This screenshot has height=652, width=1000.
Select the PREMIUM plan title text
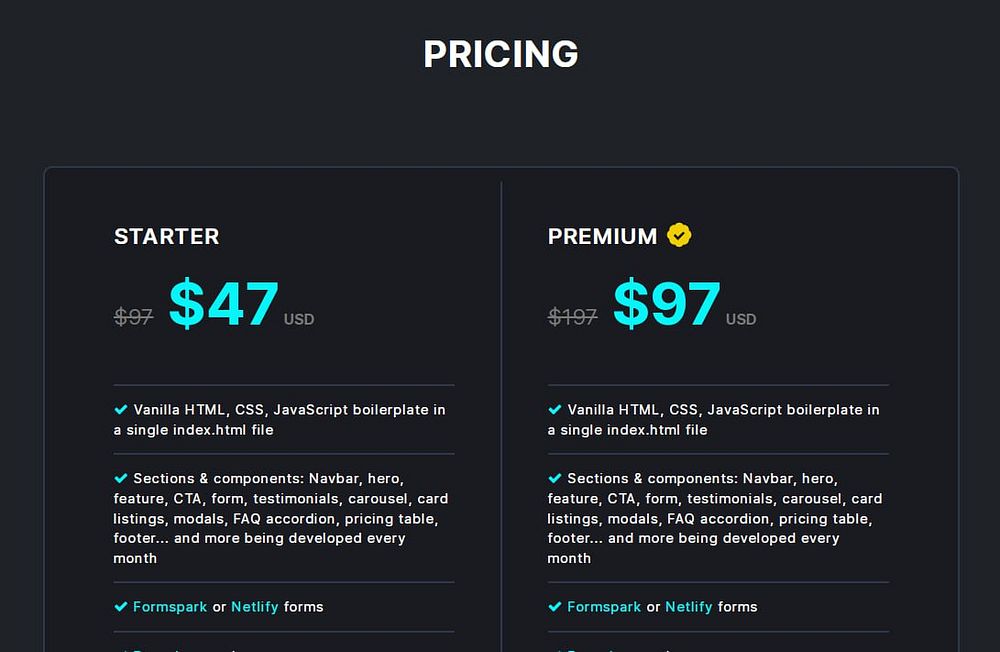[x=602, y=237]
